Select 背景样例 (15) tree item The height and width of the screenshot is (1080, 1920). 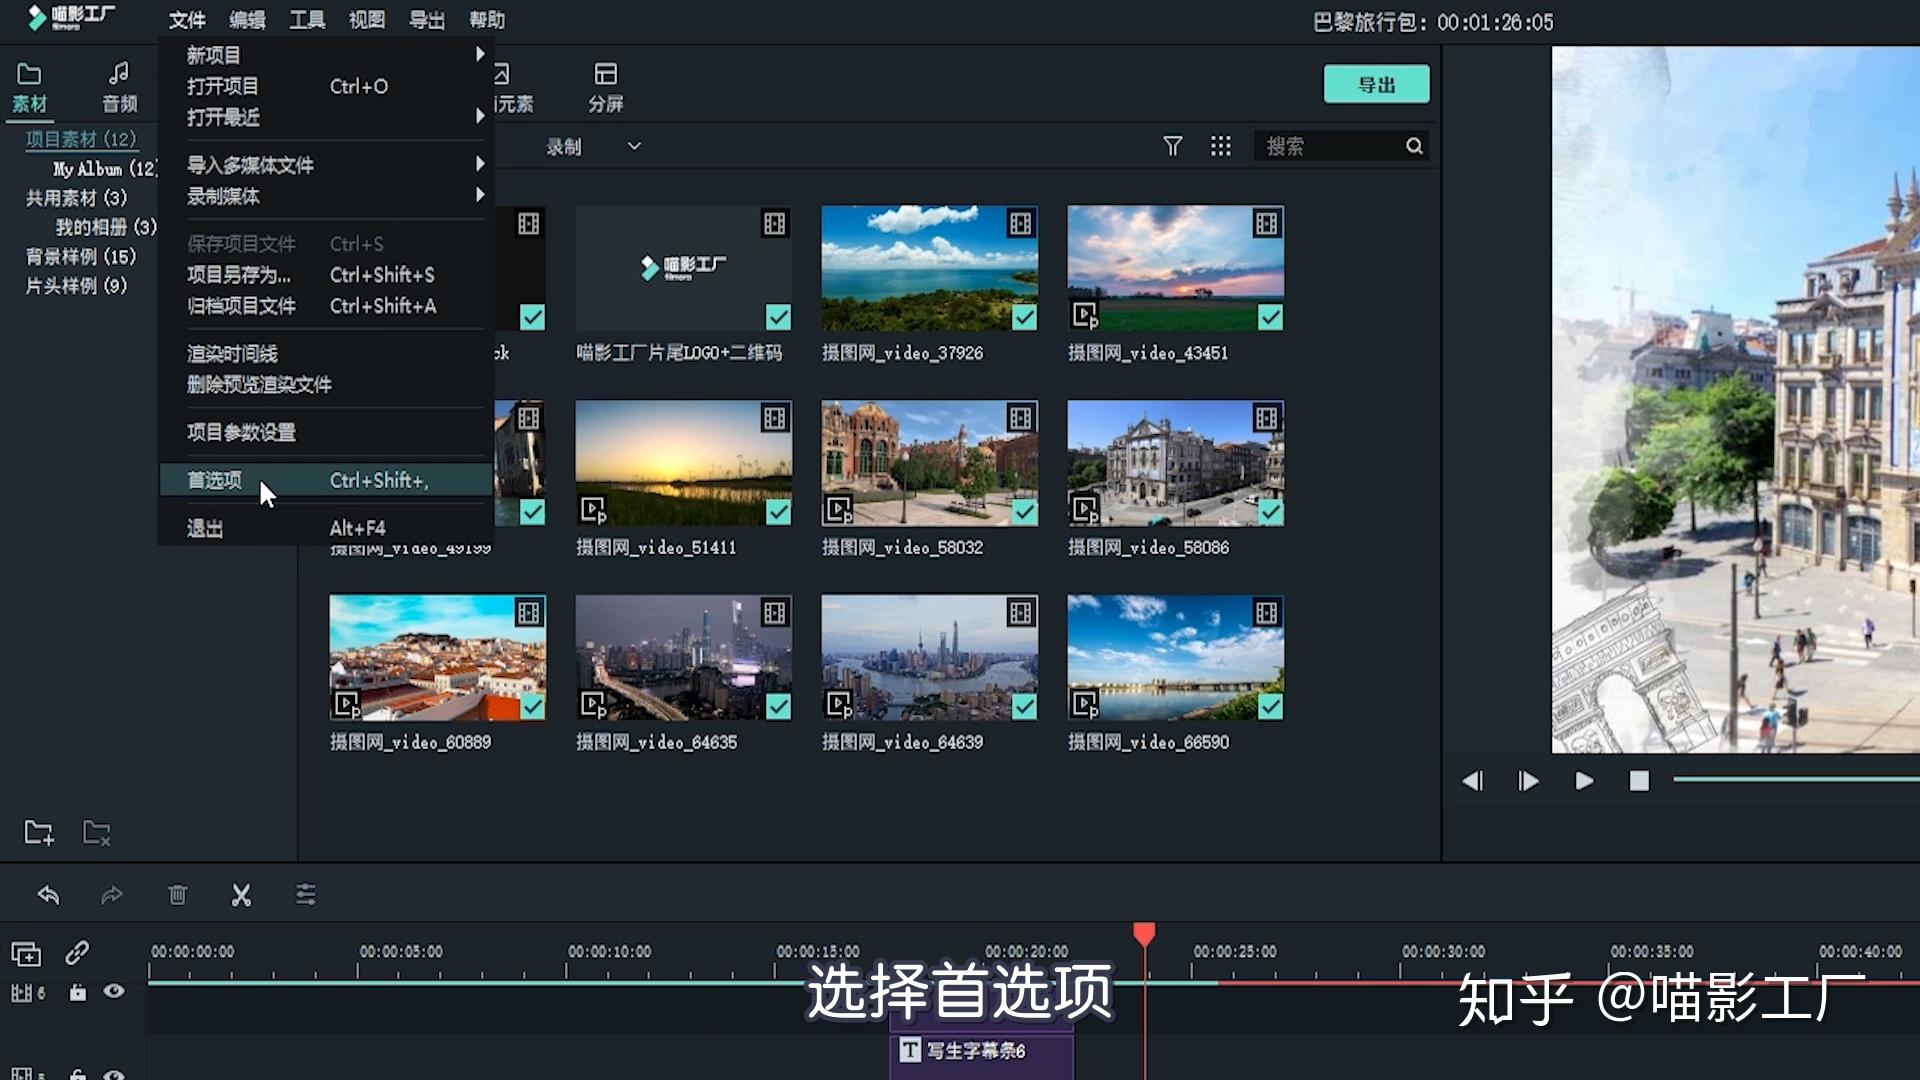[80, 256]
